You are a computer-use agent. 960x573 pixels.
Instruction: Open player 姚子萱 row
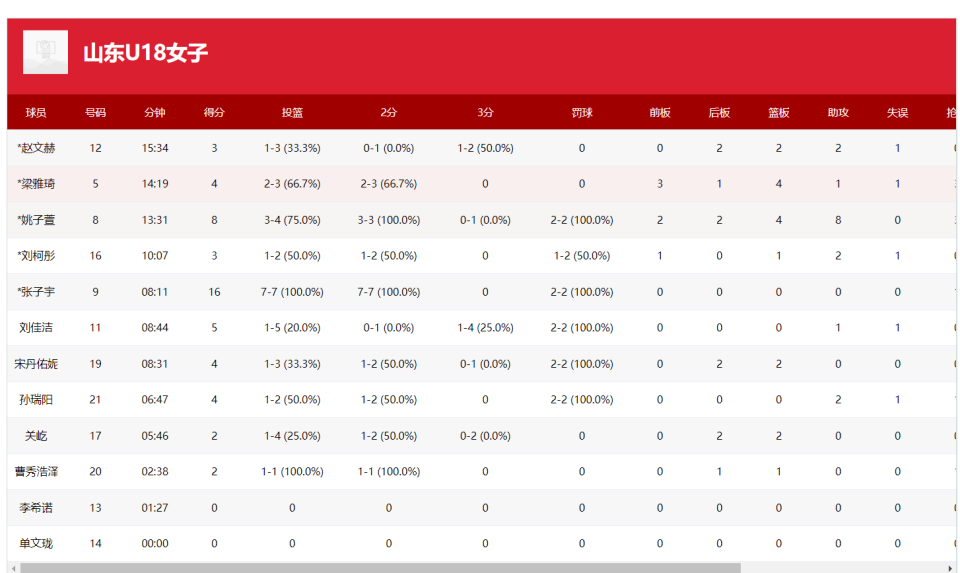pos(36,220)
